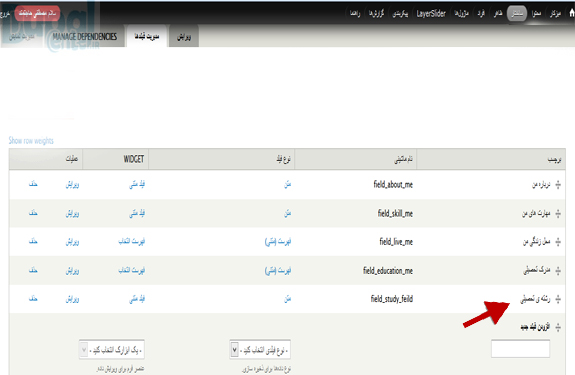Open widget link of field_study_feild row
This screenshot has width=575, height=375.
pyautogui.click(x=137, y=299)
